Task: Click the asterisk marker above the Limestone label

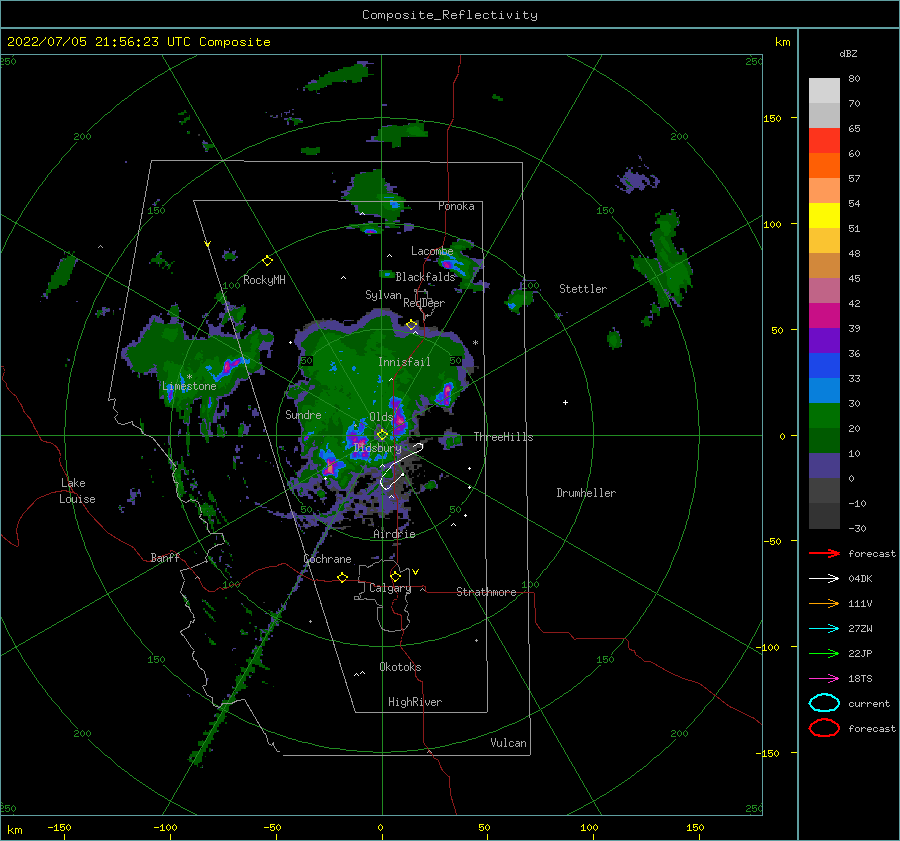Action: (189, 377)
